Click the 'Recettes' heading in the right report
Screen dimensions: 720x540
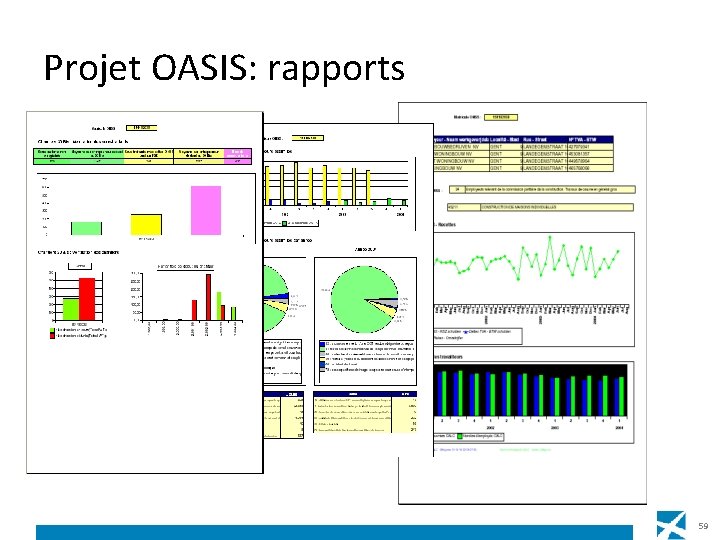[446, 225]
